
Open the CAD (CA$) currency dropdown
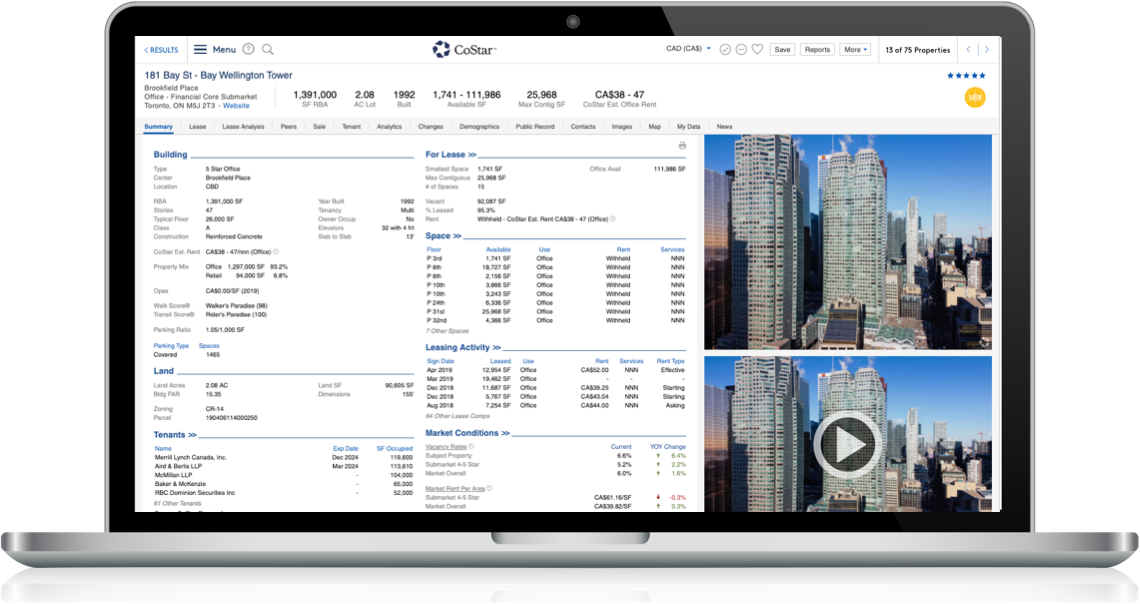click(x=689, y=49)
